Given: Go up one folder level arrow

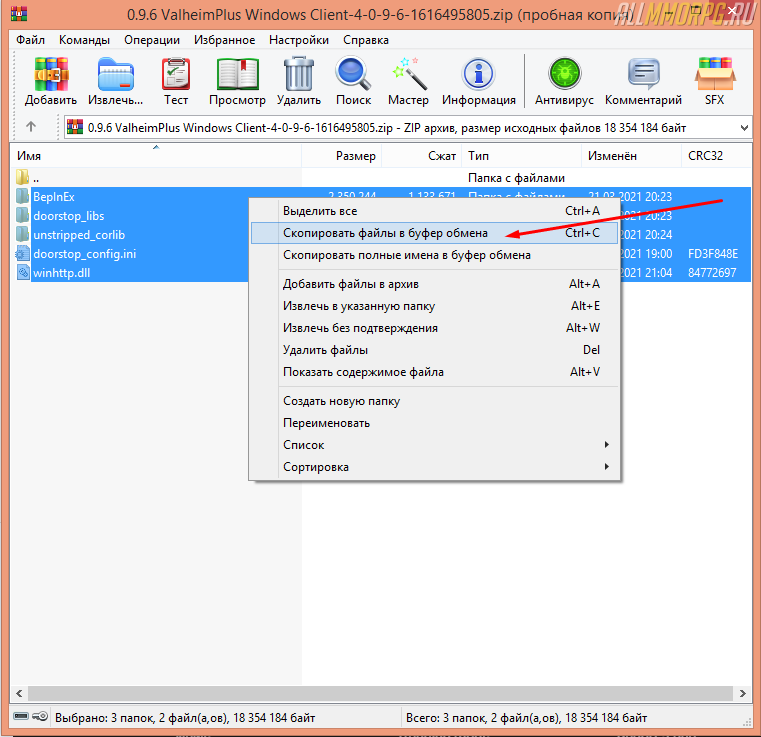Looking at the screenshot, I should tap(31, 127).
